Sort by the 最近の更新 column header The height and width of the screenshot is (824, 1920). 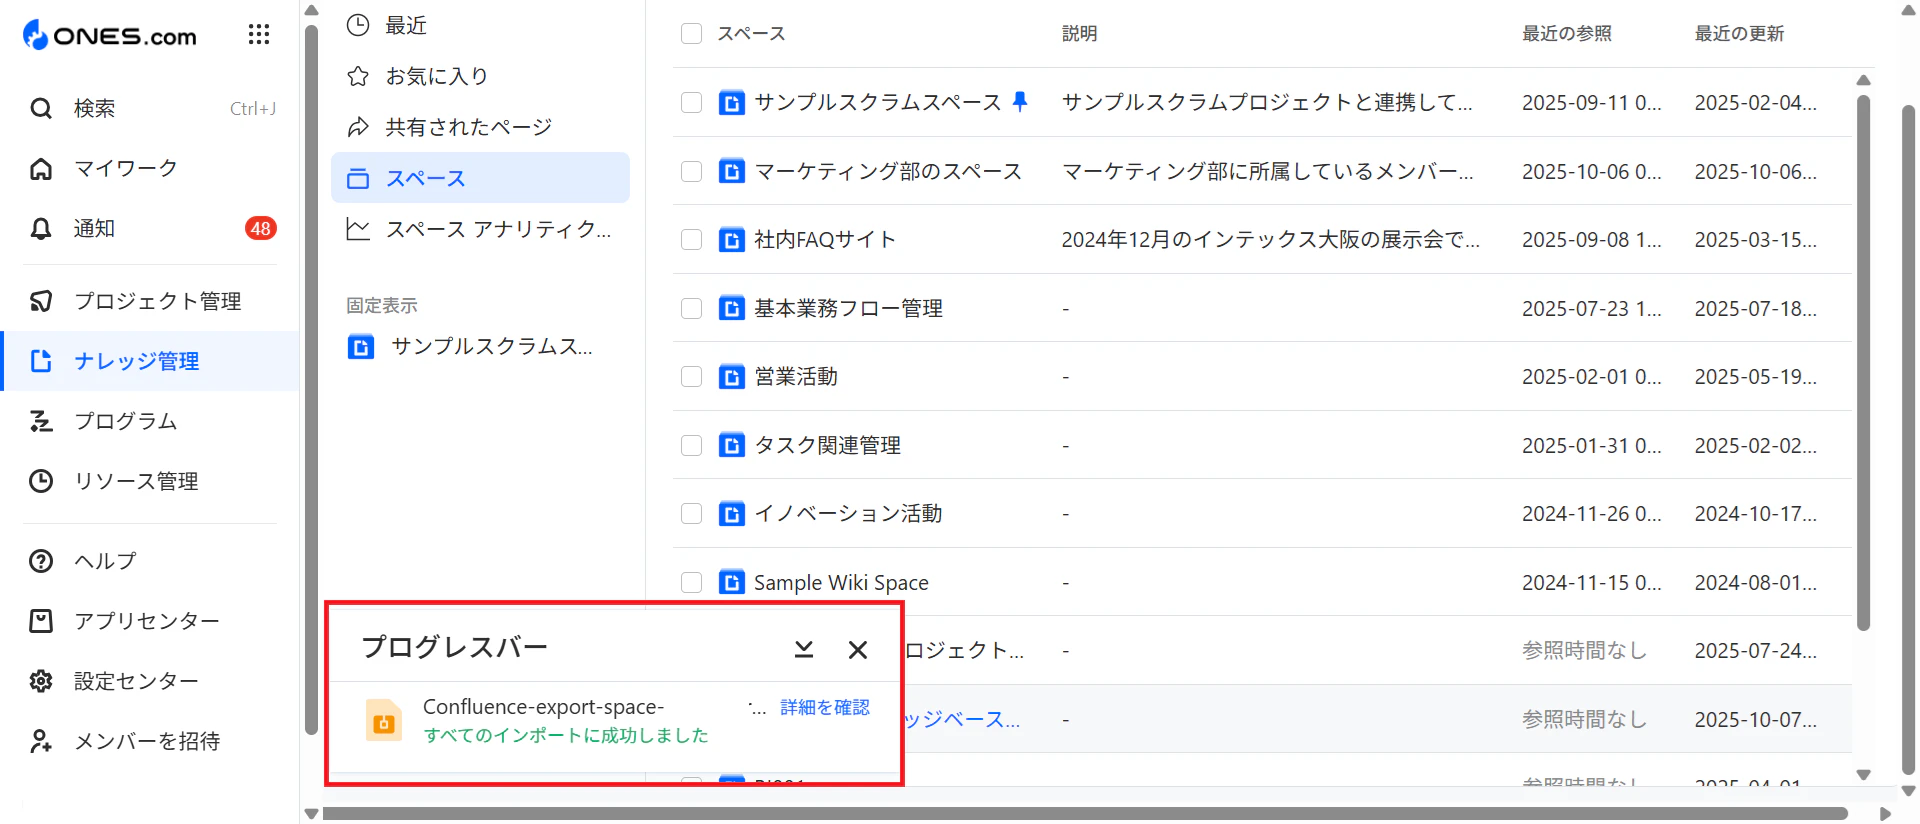click(1739, 33)
